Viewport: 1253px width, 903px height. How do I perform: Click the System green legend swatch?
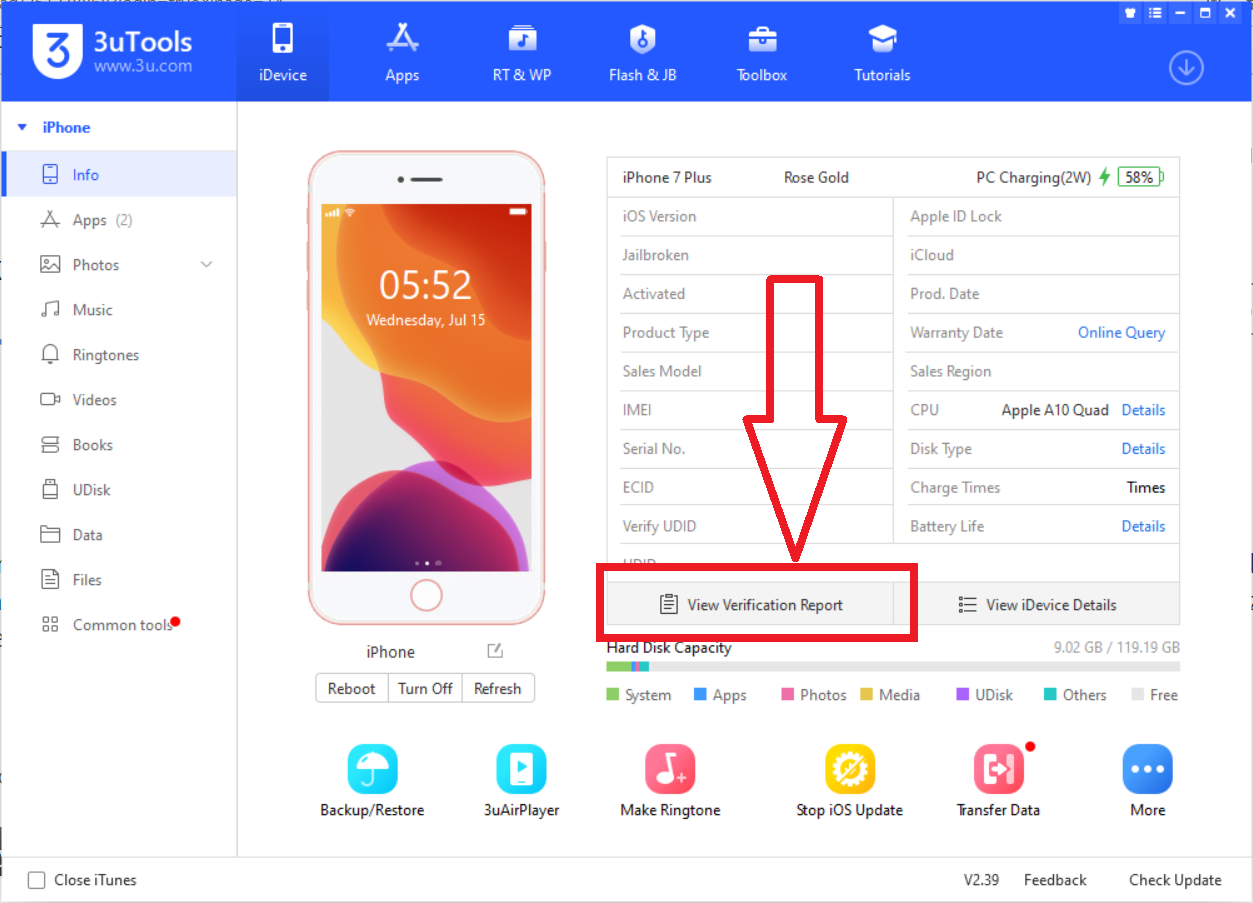[613, 694]
